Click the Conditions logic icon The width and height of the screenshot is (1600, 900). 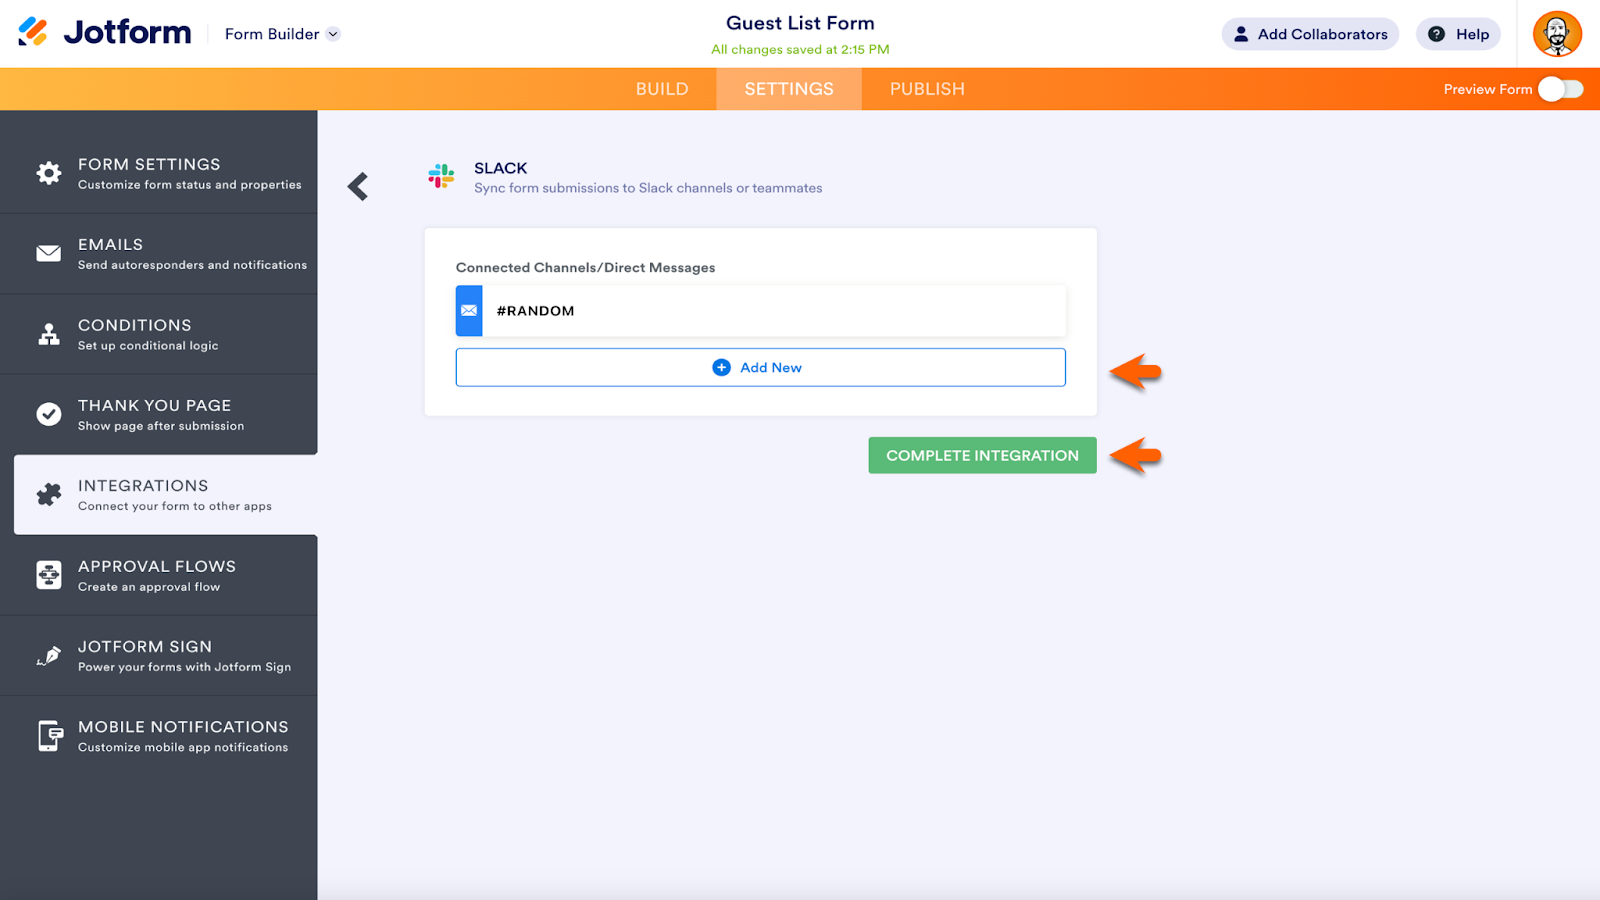(49, 334)
